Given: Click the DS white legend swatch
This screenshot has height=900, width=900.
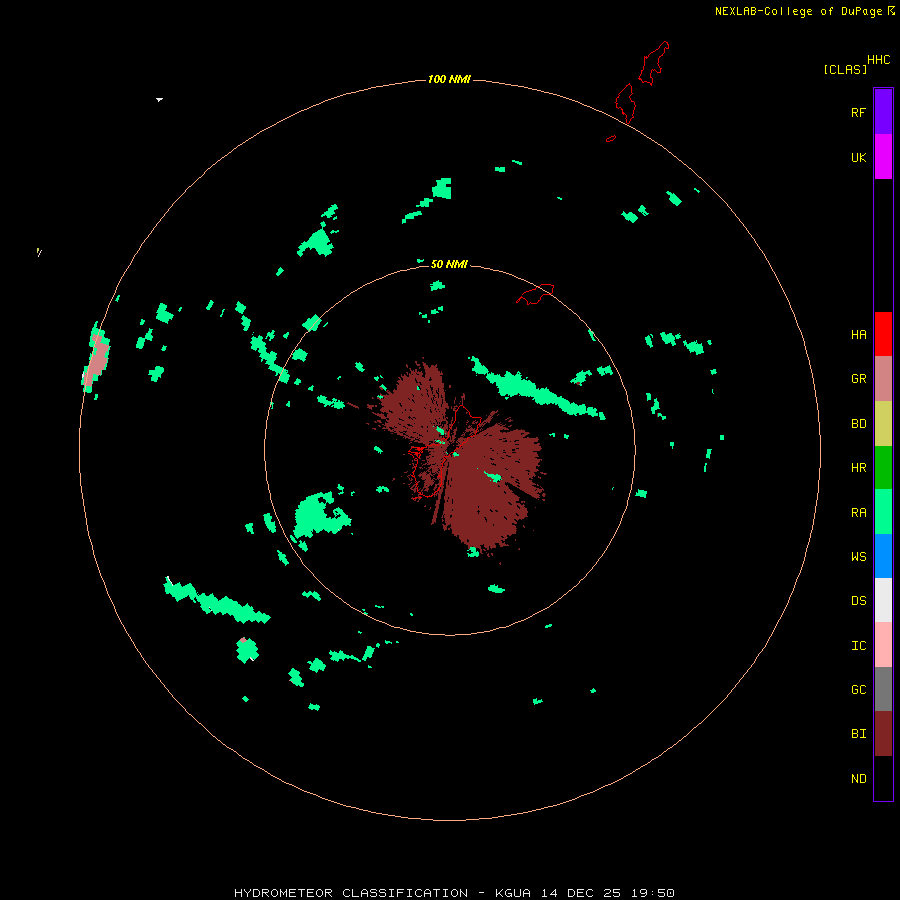Looking at the screenshot, I should click(883, 600).
